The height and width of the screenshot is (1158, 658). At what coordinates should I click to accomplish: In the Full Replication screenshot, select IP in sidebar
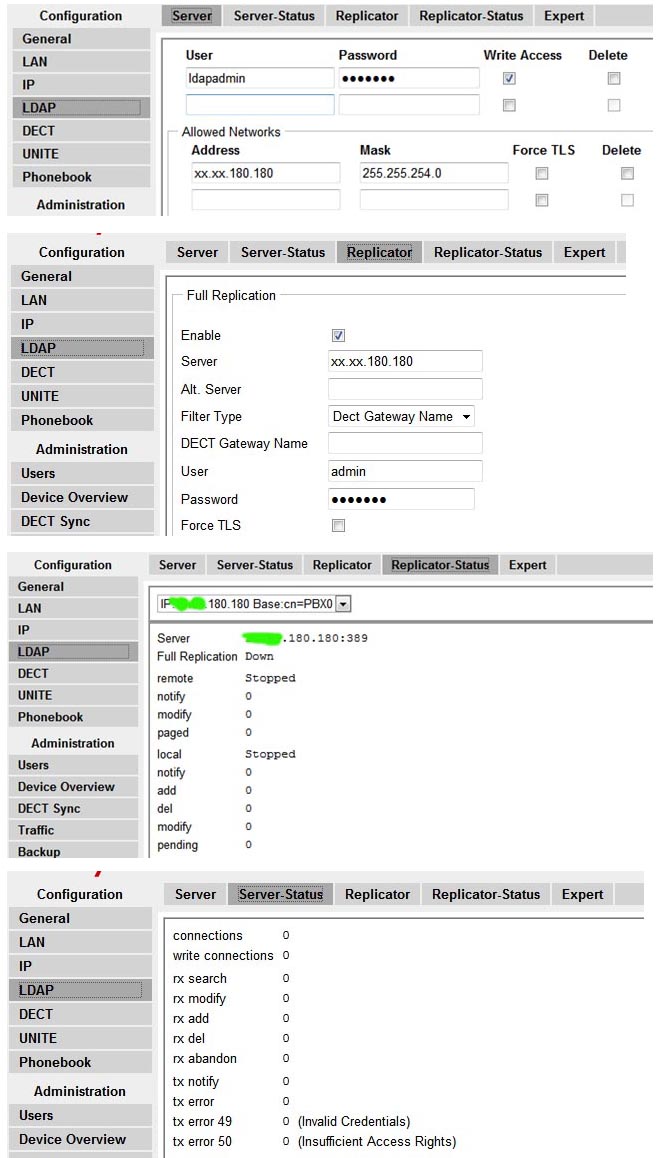(x=83, y=323)
